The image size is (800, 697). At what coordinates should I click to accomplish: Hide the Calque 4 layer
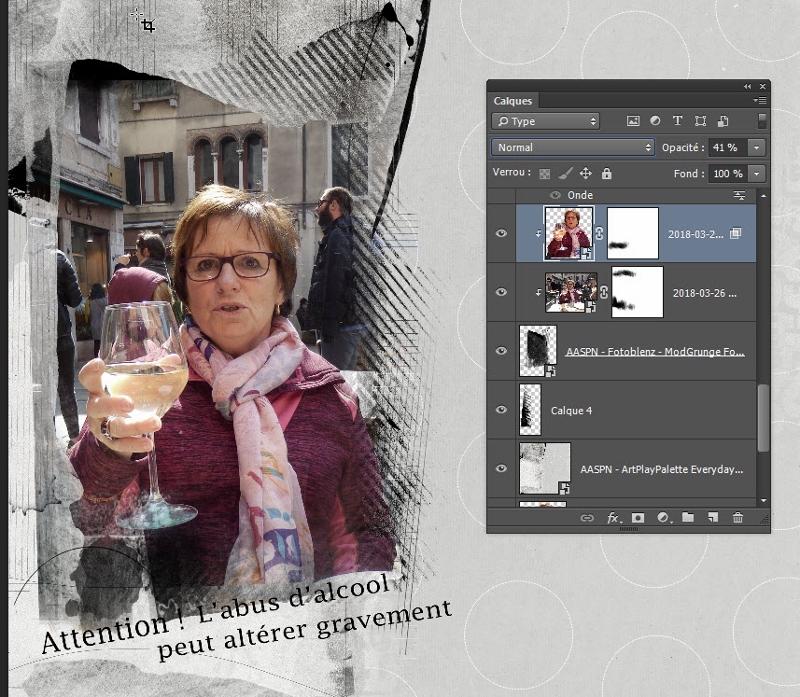point(502,410)
